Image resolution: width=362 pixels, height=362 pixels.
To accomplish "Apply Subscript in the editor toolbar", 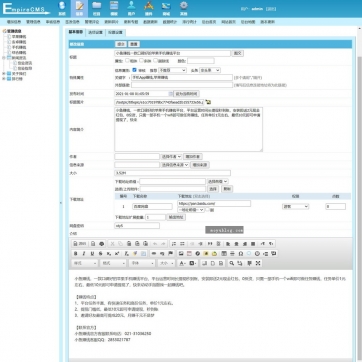I will (109, 254).
